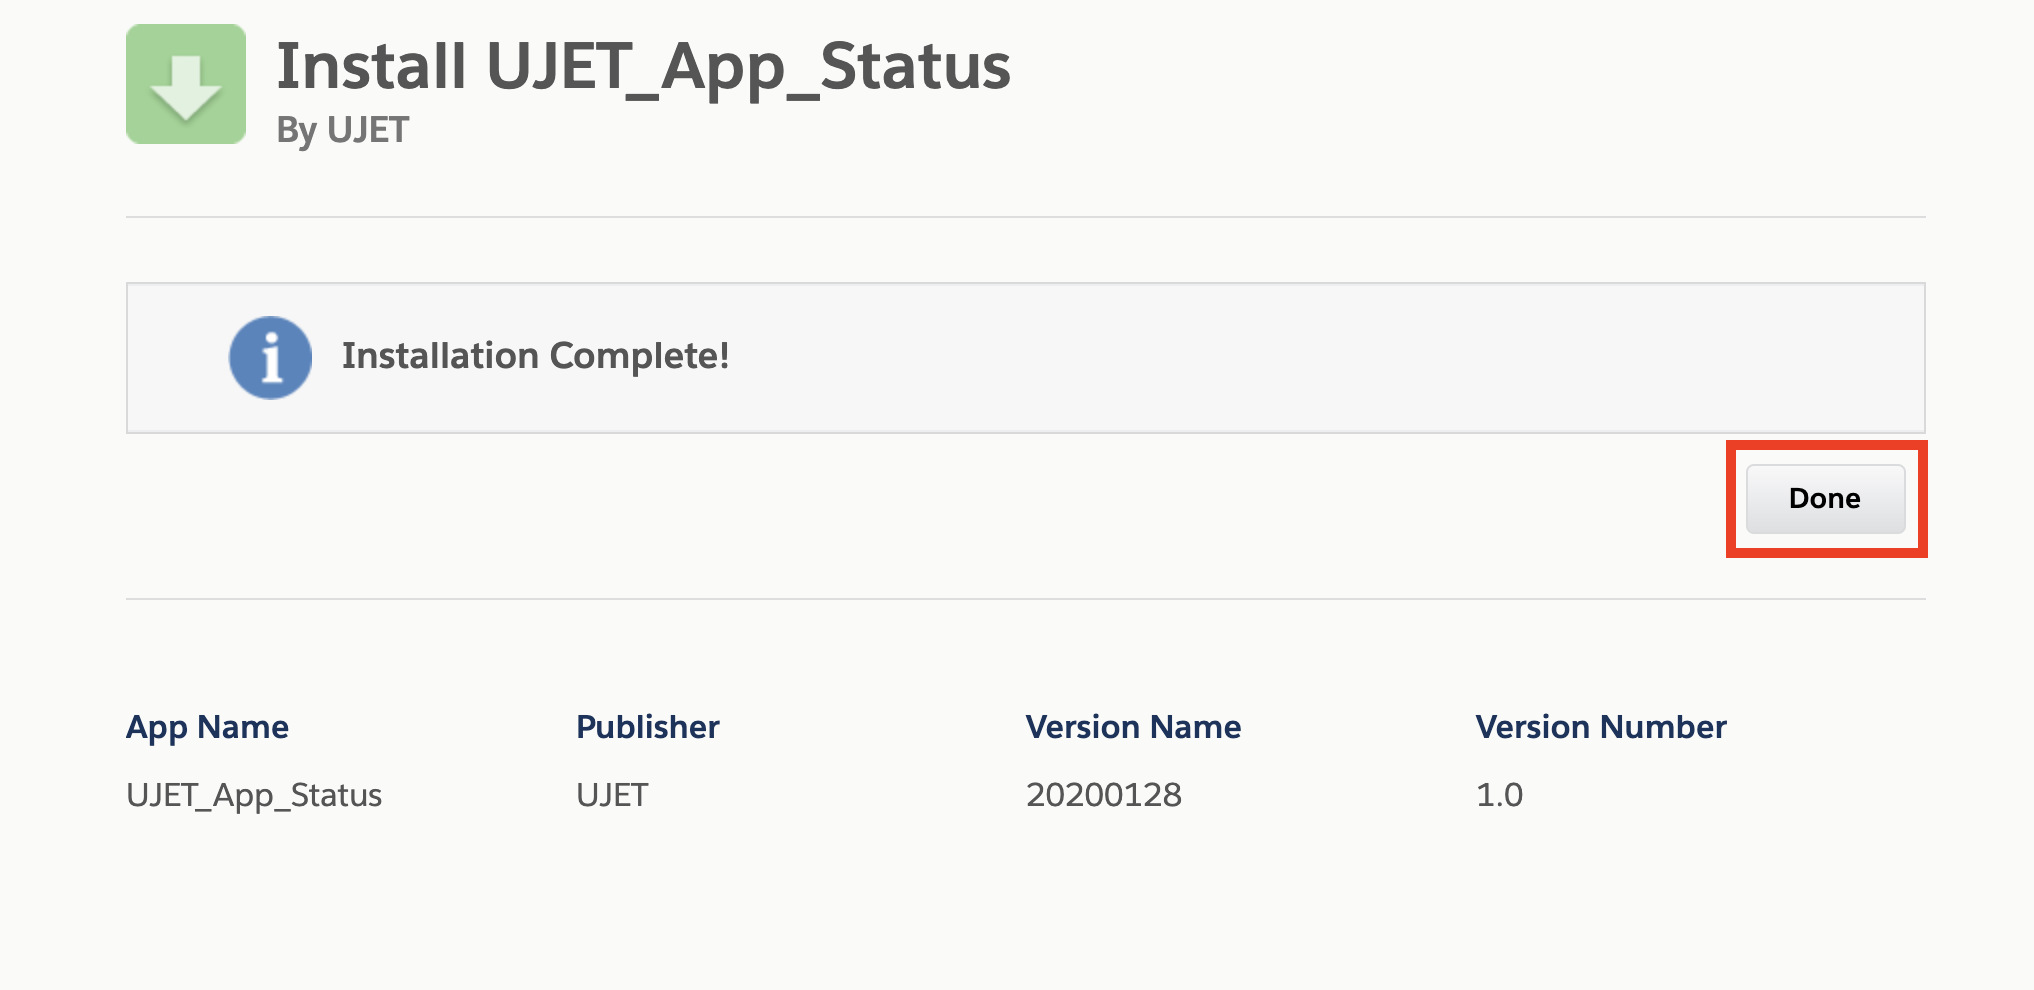Click the word Installation in the message
This screenshot has width=2034, height=990.
point(440,356)
